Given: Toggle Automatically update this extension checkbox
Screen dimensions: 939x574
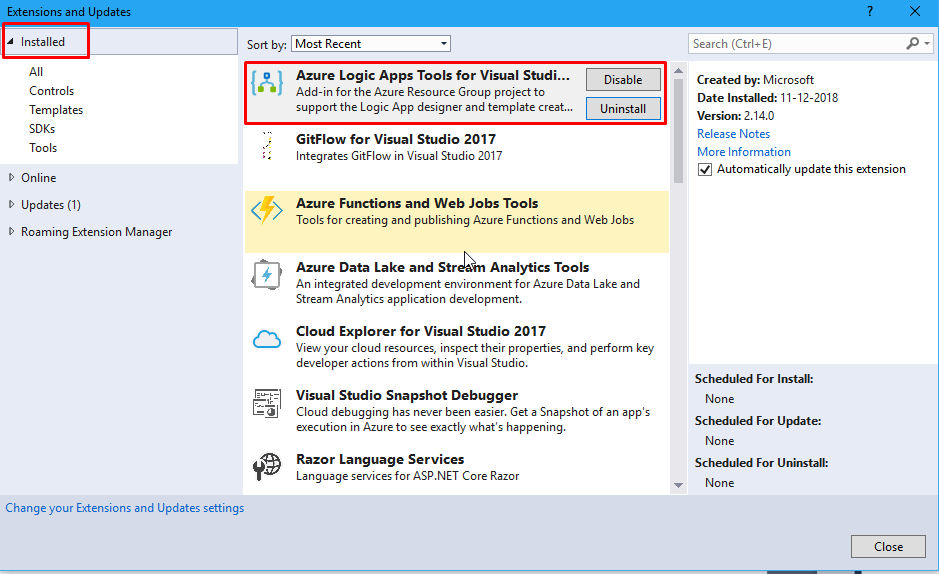Looking at the screenshot, I should pos(705,169).
